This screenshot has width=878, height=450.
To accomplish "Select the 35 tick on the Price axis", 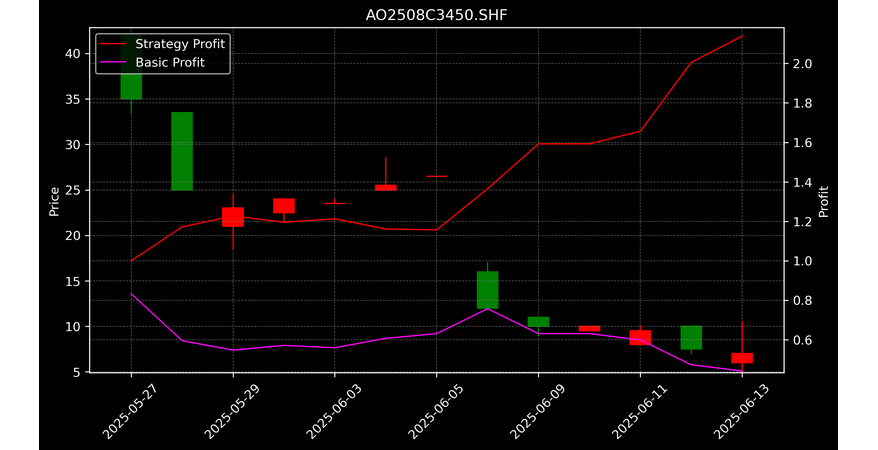I will [x=73, y=99].
